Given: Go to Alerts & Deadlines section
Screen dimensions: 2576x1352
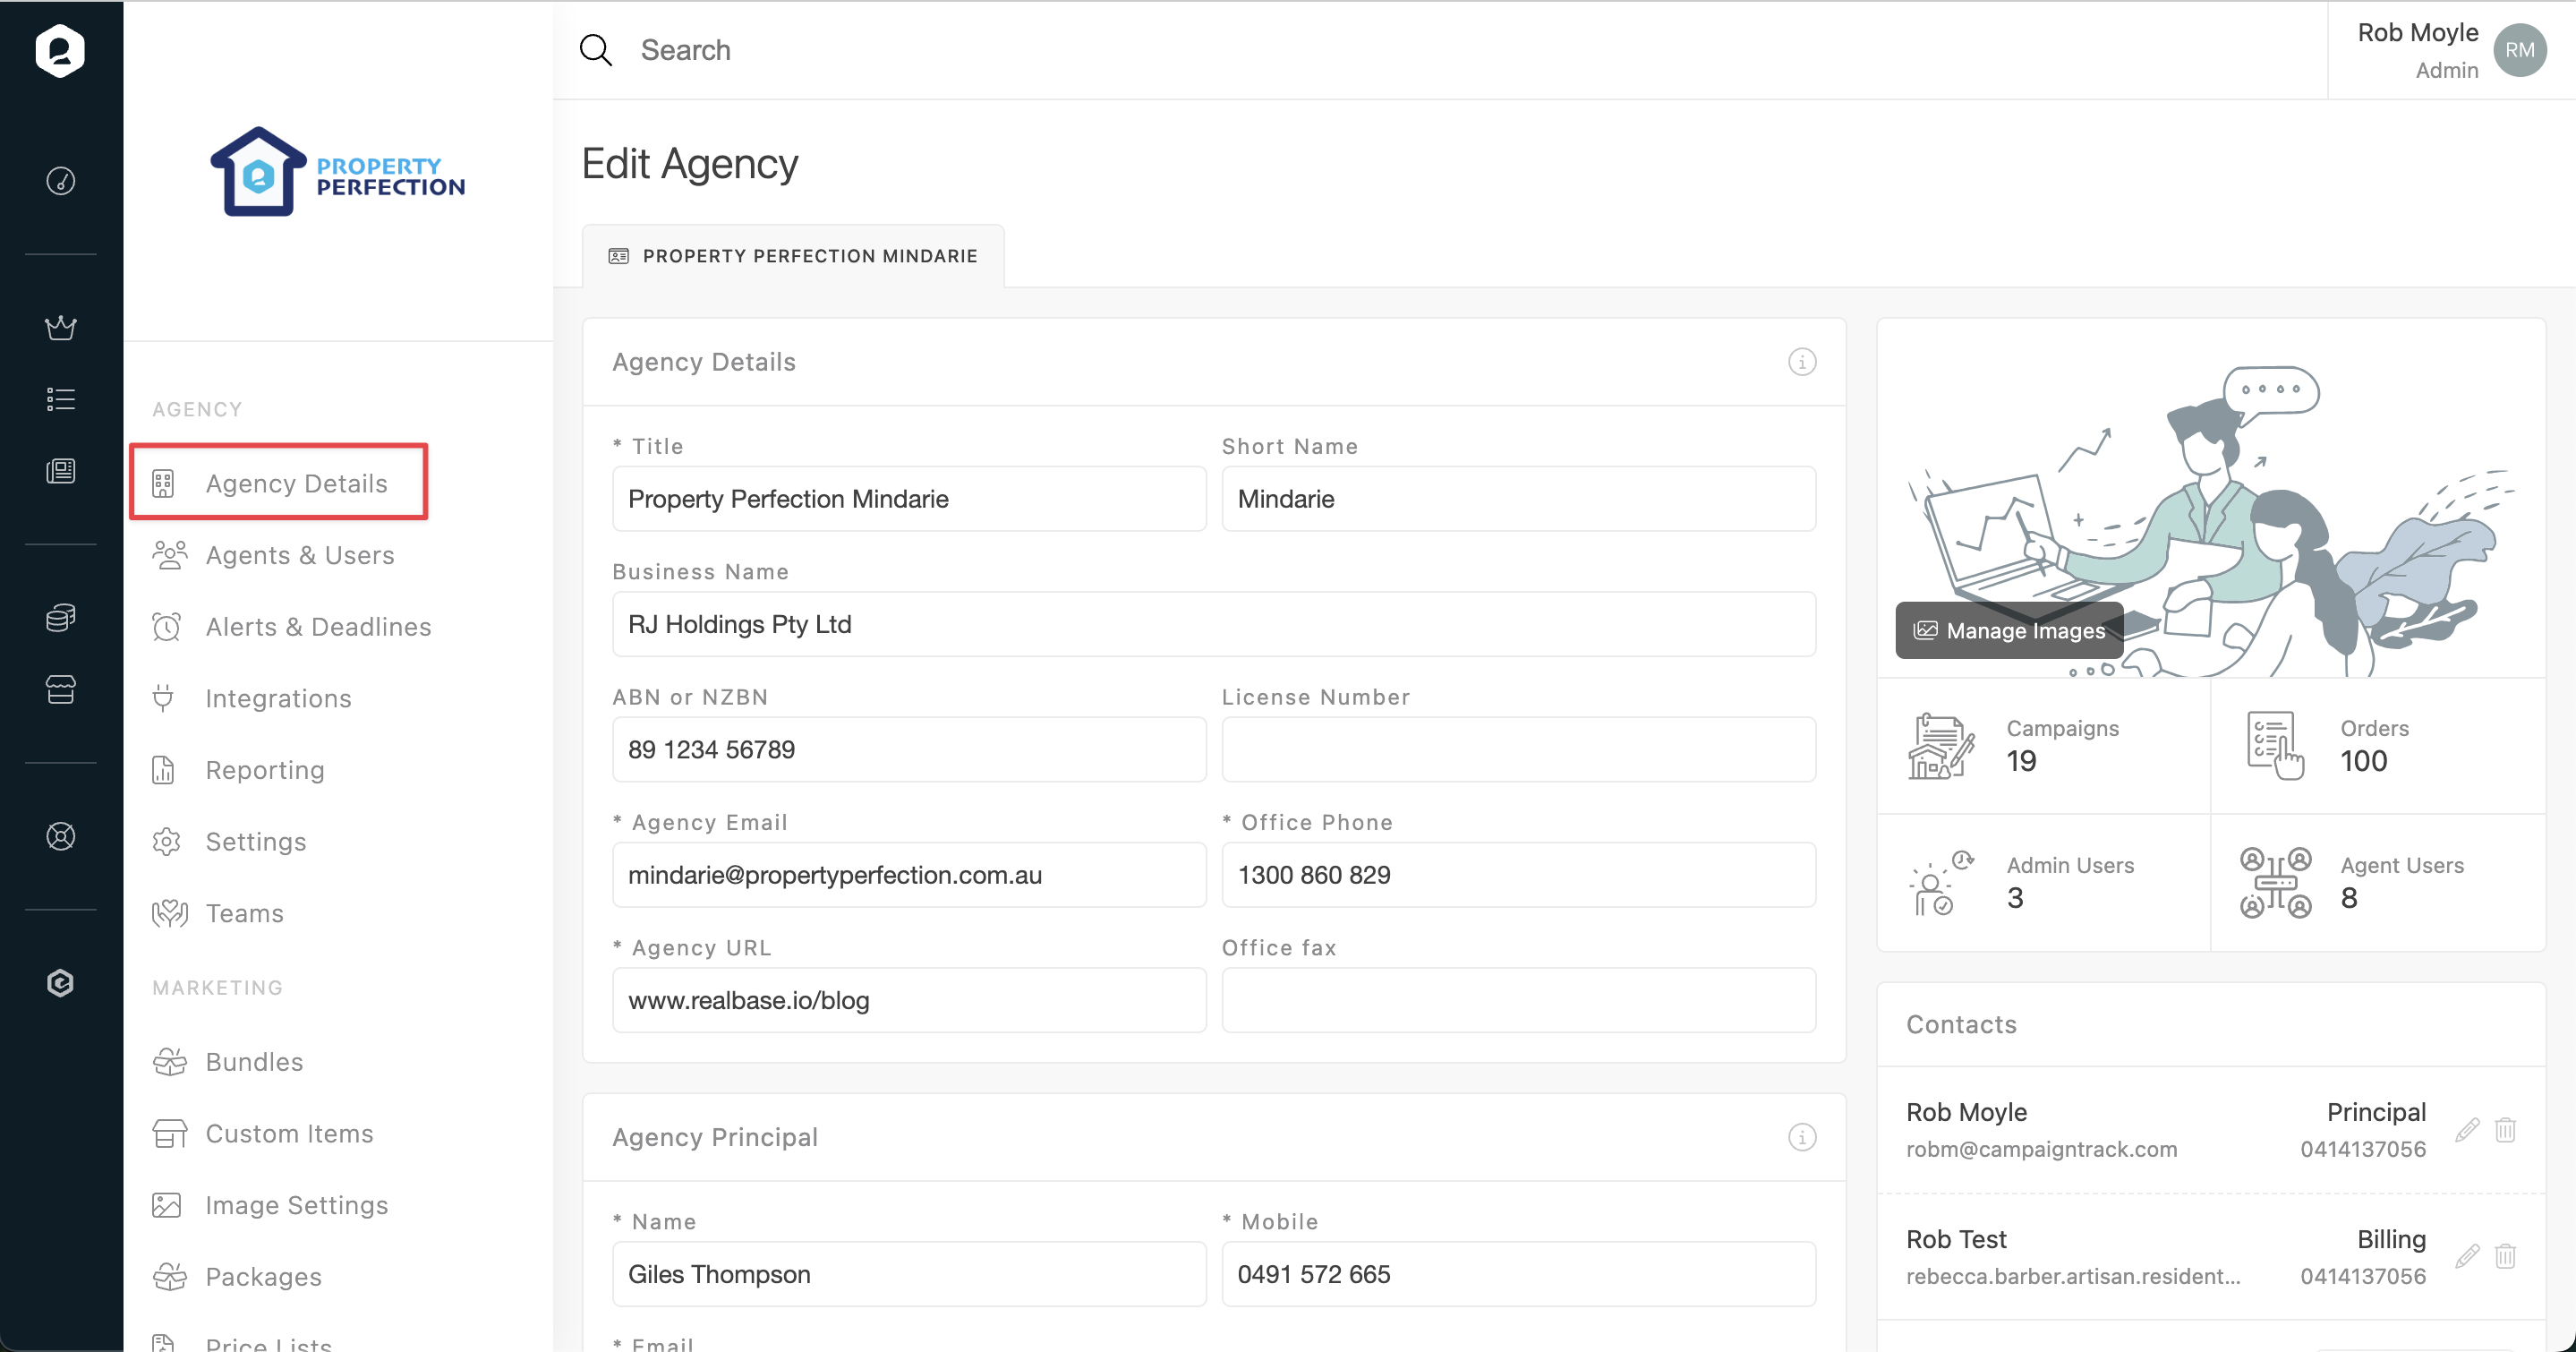Looking at the screenshot, I should pos(318,627).
